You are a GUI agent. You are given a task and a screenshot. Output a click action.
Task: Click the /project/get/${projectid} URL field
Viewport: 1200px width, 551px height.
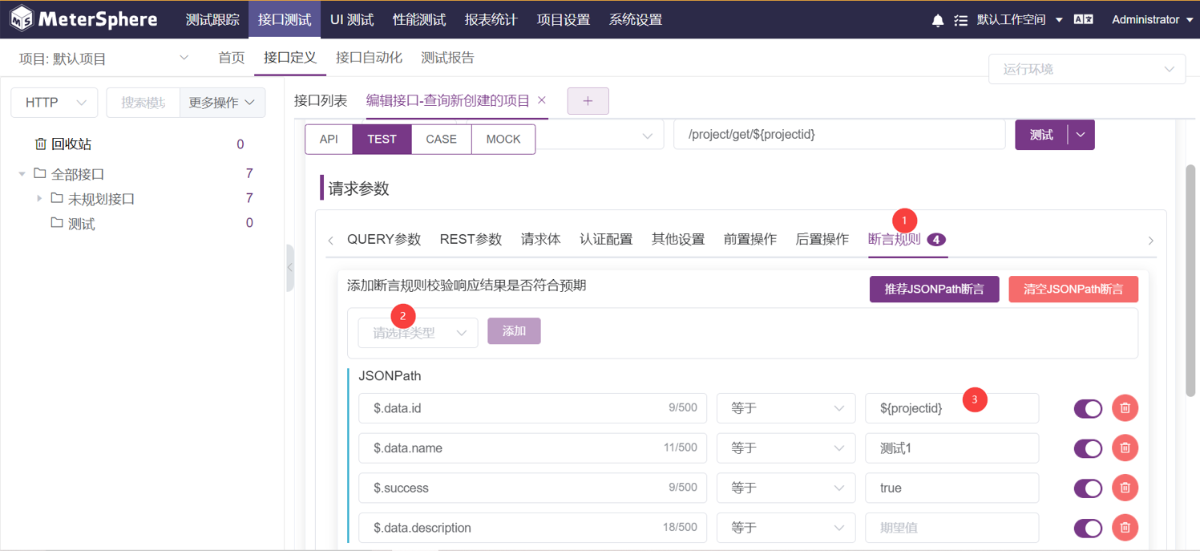[x=839, y=134]
